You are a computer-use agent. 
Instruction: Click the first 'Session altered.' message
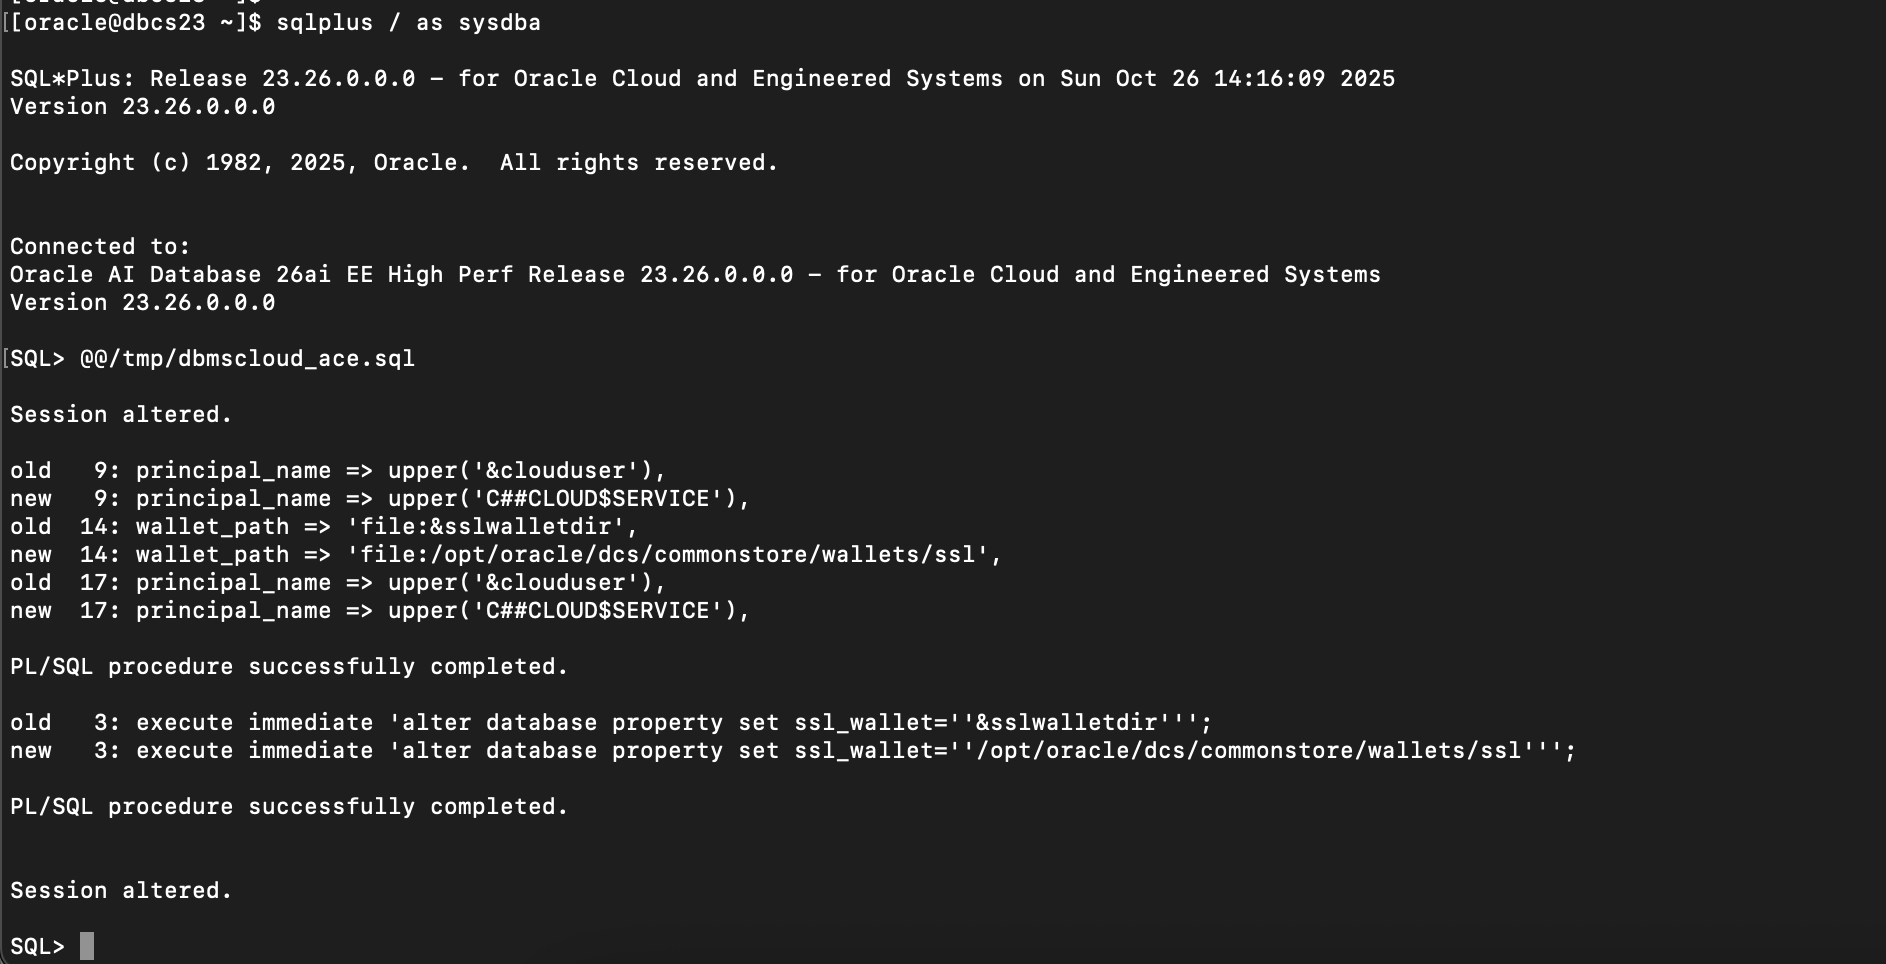coord(121,415)
